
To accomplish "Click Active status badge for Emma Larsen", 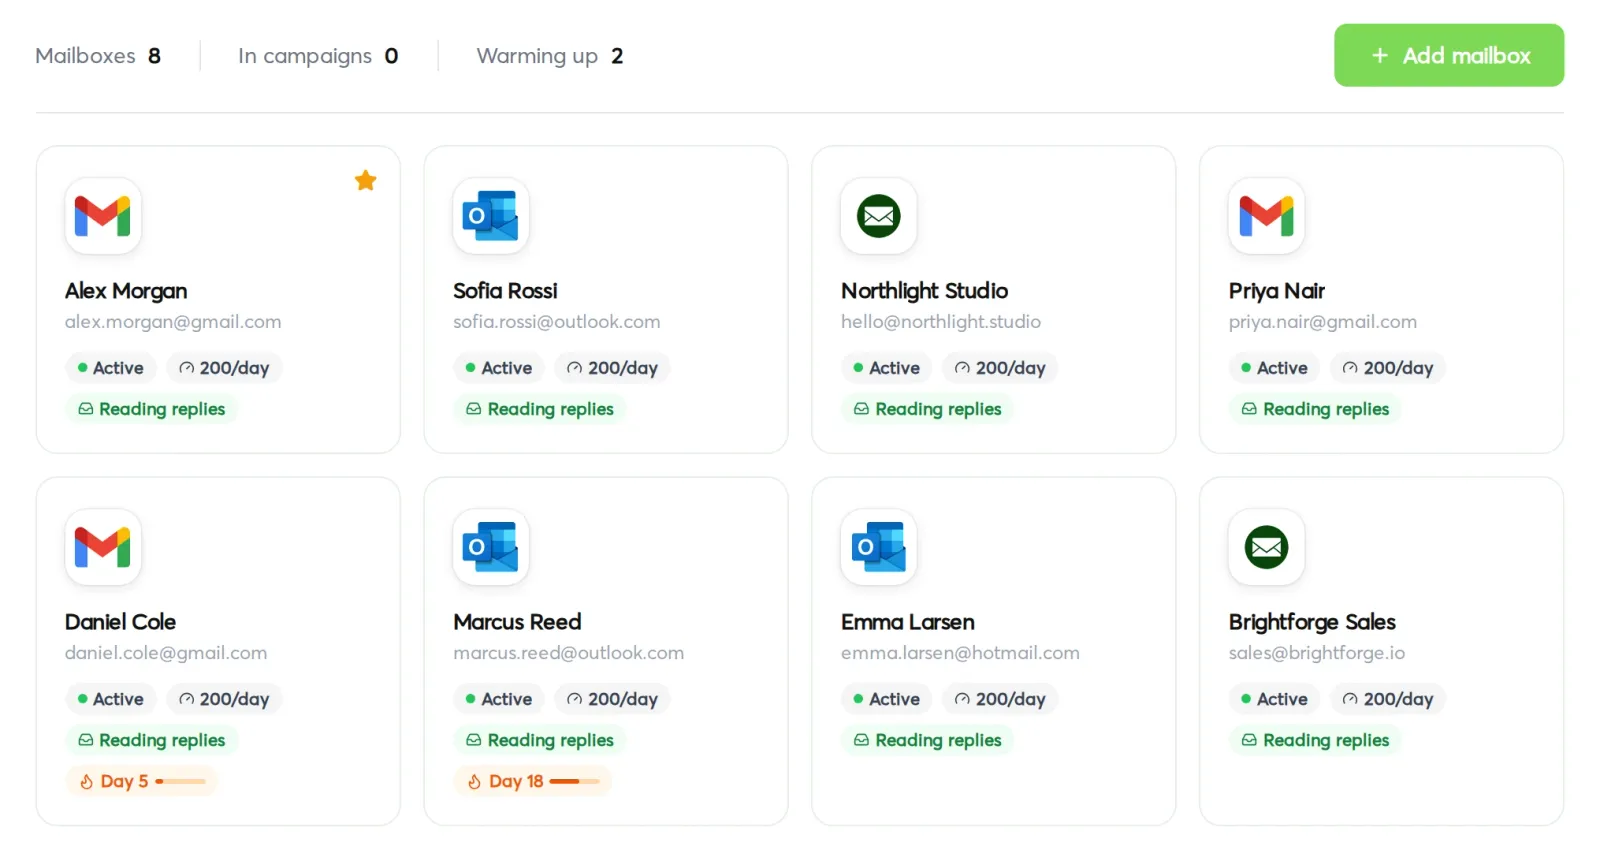I will pos(887,699).
